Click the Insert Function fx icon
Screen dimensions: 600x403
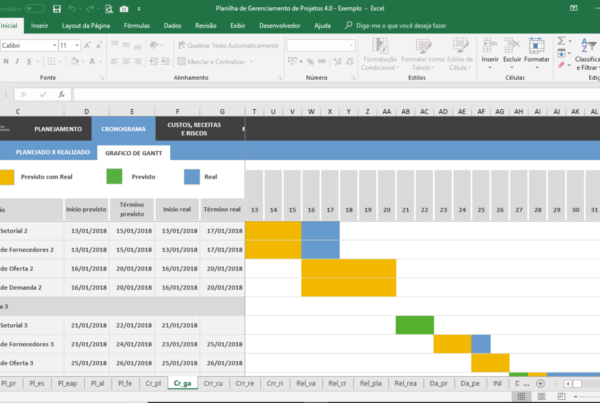61,94
